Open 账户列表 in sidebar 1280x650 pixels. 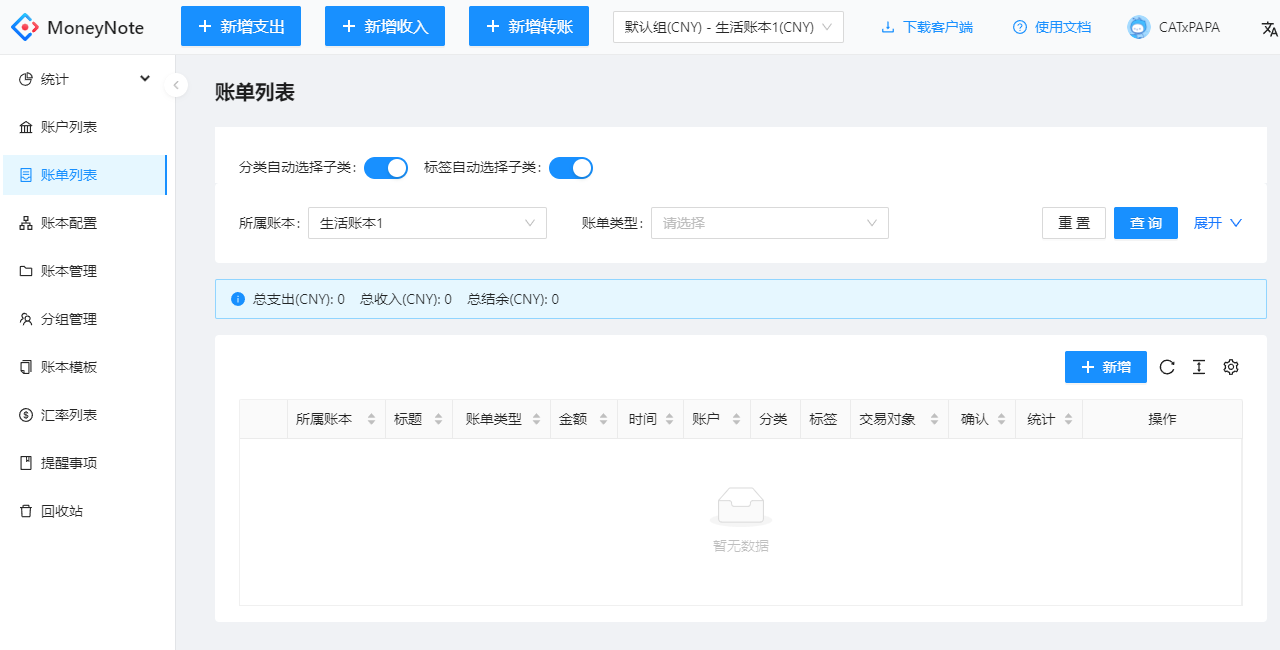tap(84, 127)
